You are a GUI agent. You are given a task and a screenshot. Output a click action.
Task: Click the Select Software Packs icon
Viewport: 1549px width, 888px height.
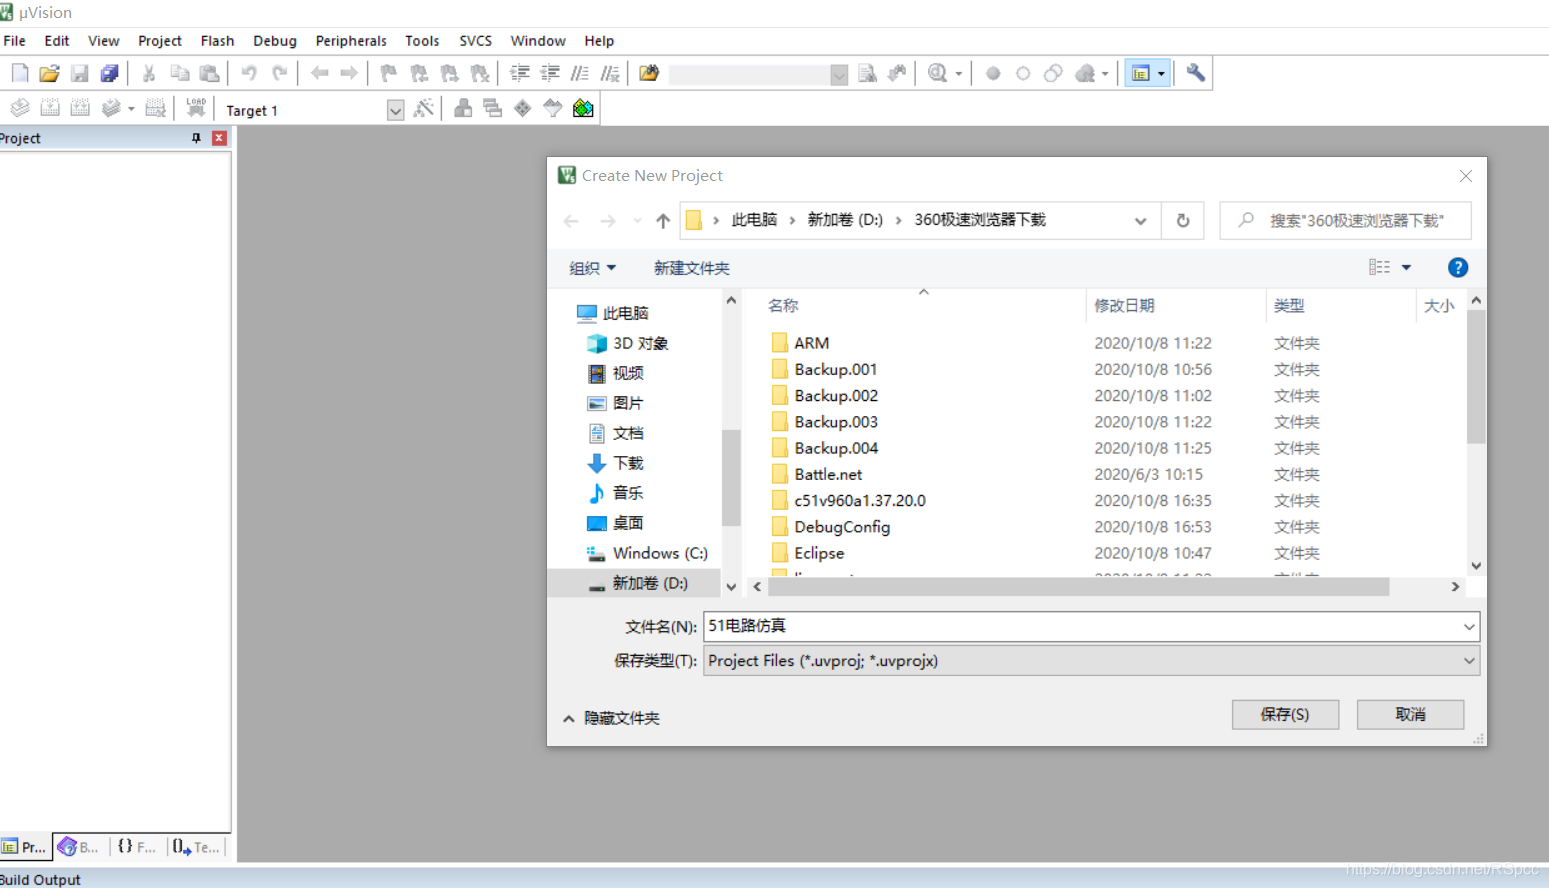[553, 108]
